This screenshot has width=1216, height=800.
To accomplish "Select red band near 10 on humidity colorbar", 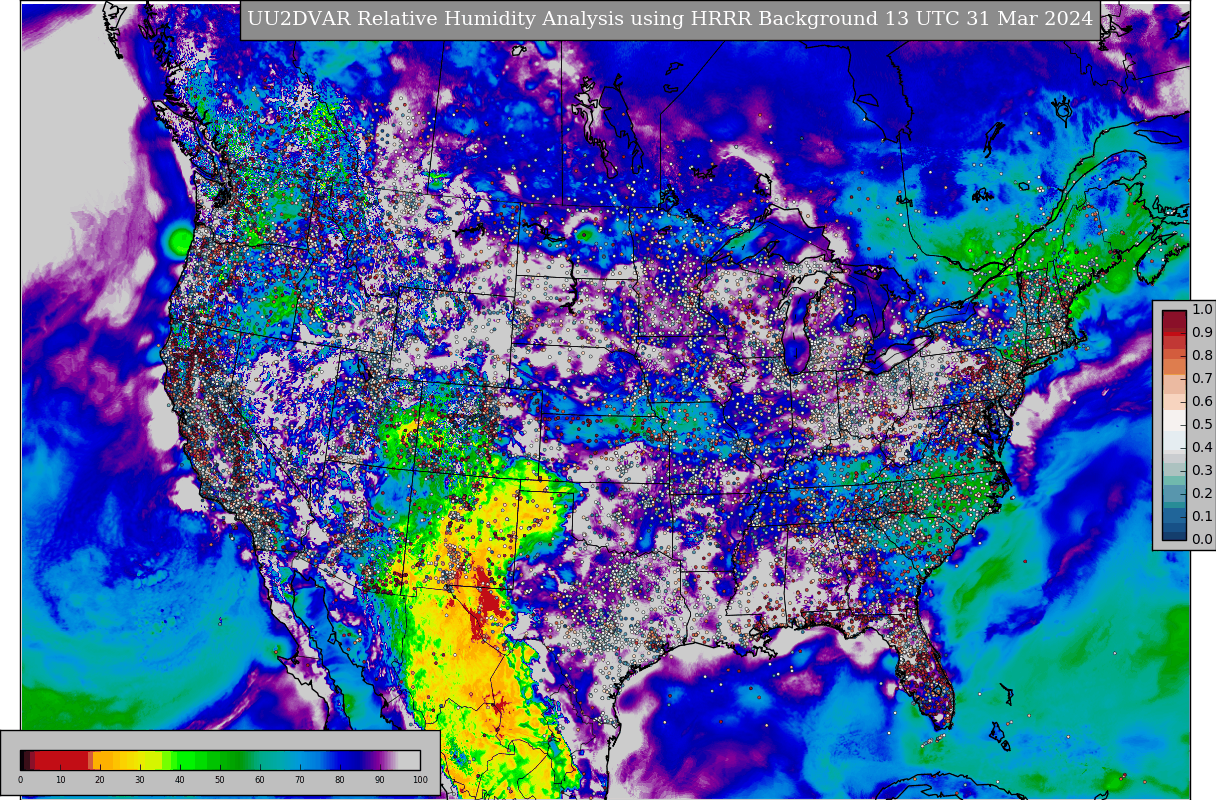I will click(x=60, y=760).
